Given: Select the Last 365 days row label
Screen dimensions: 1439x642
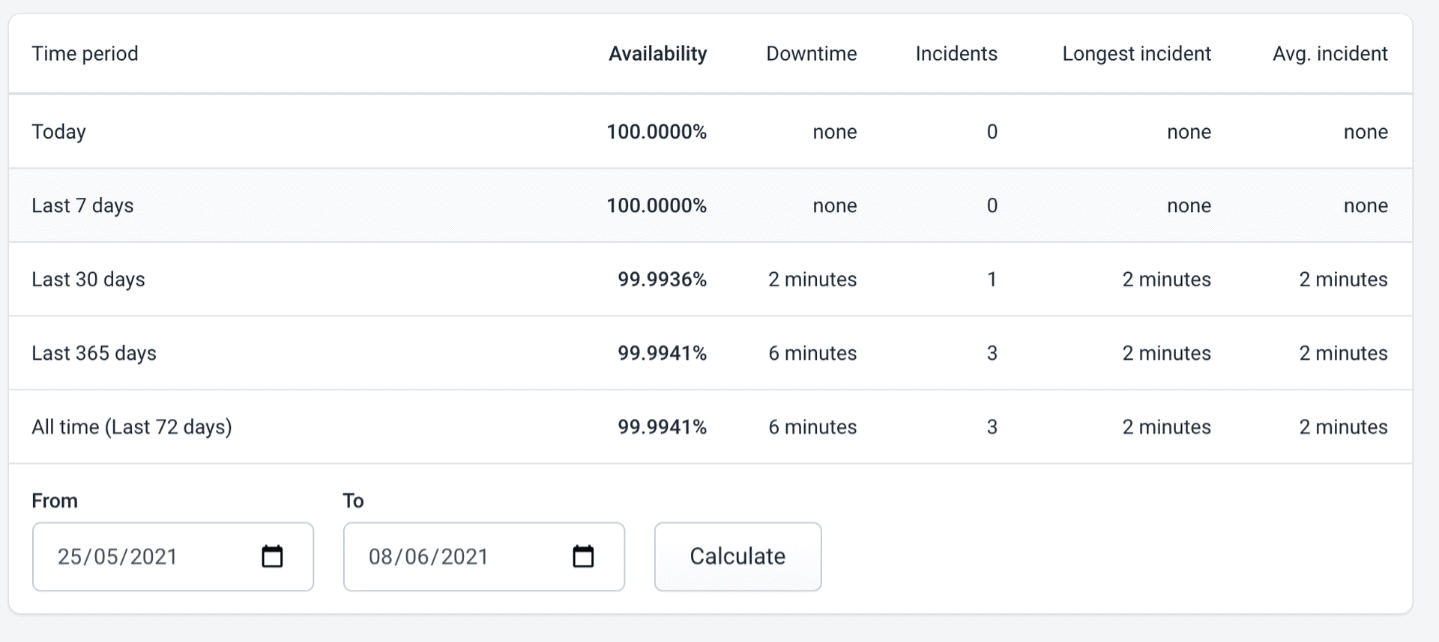Looking at the screenshot, I should pos(94,353).
